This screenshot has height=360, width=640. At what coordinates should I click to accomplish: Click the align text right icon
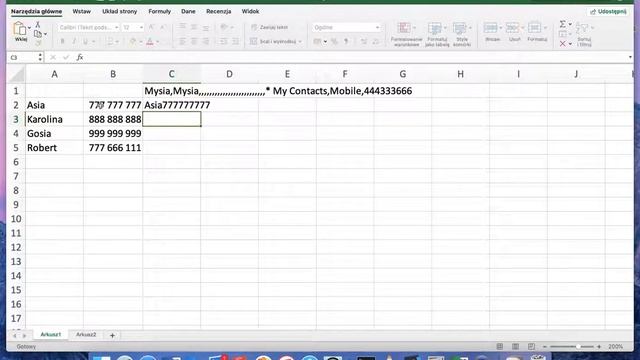[x=206, y=42]
